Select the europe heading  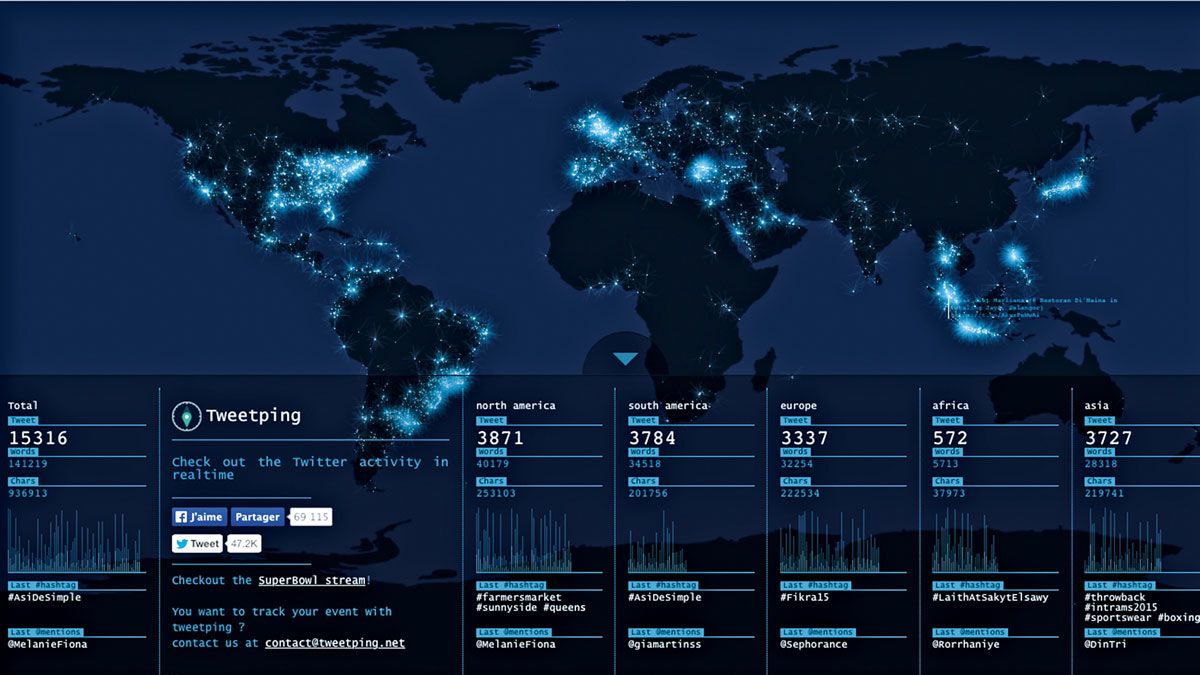(x=798, y=406)
